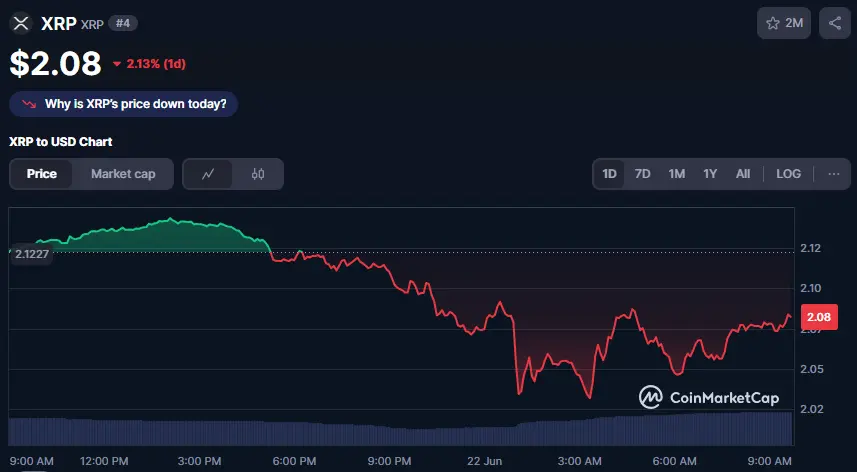Open the share icon button
The height and width of the screenshot is (472, 857).
click(x=835, y=23)
